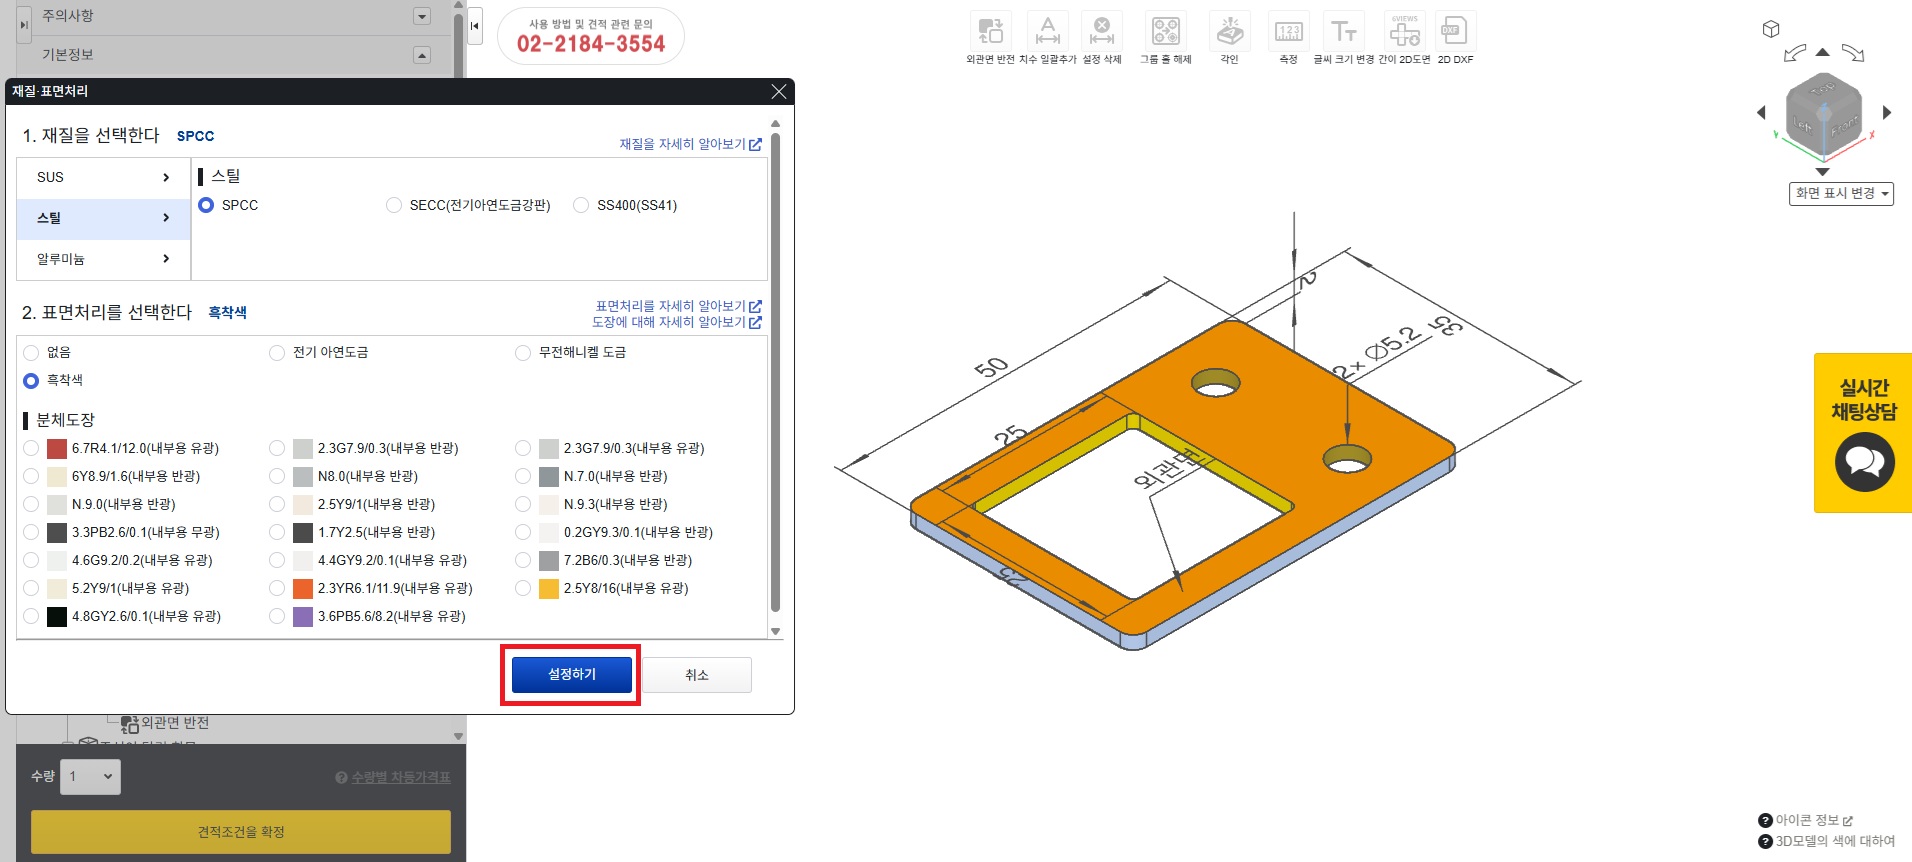Open the 재질을 자세히 알아보기 link
The image size is (1912, 862).
[x=689, y=144]
